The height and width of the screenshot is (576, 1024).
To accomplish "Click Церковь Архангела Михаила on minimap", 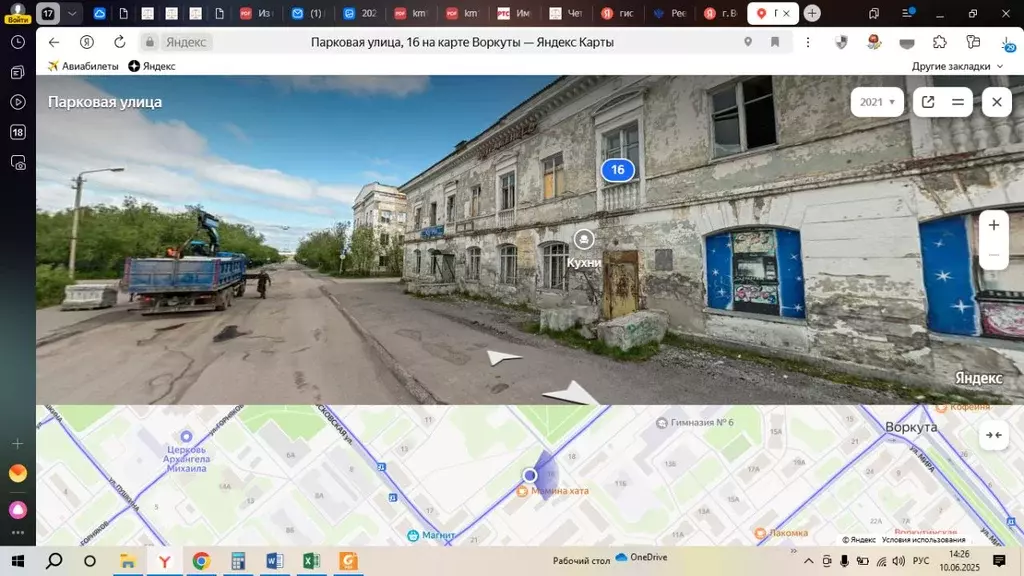I will click(x=187, y=453).
